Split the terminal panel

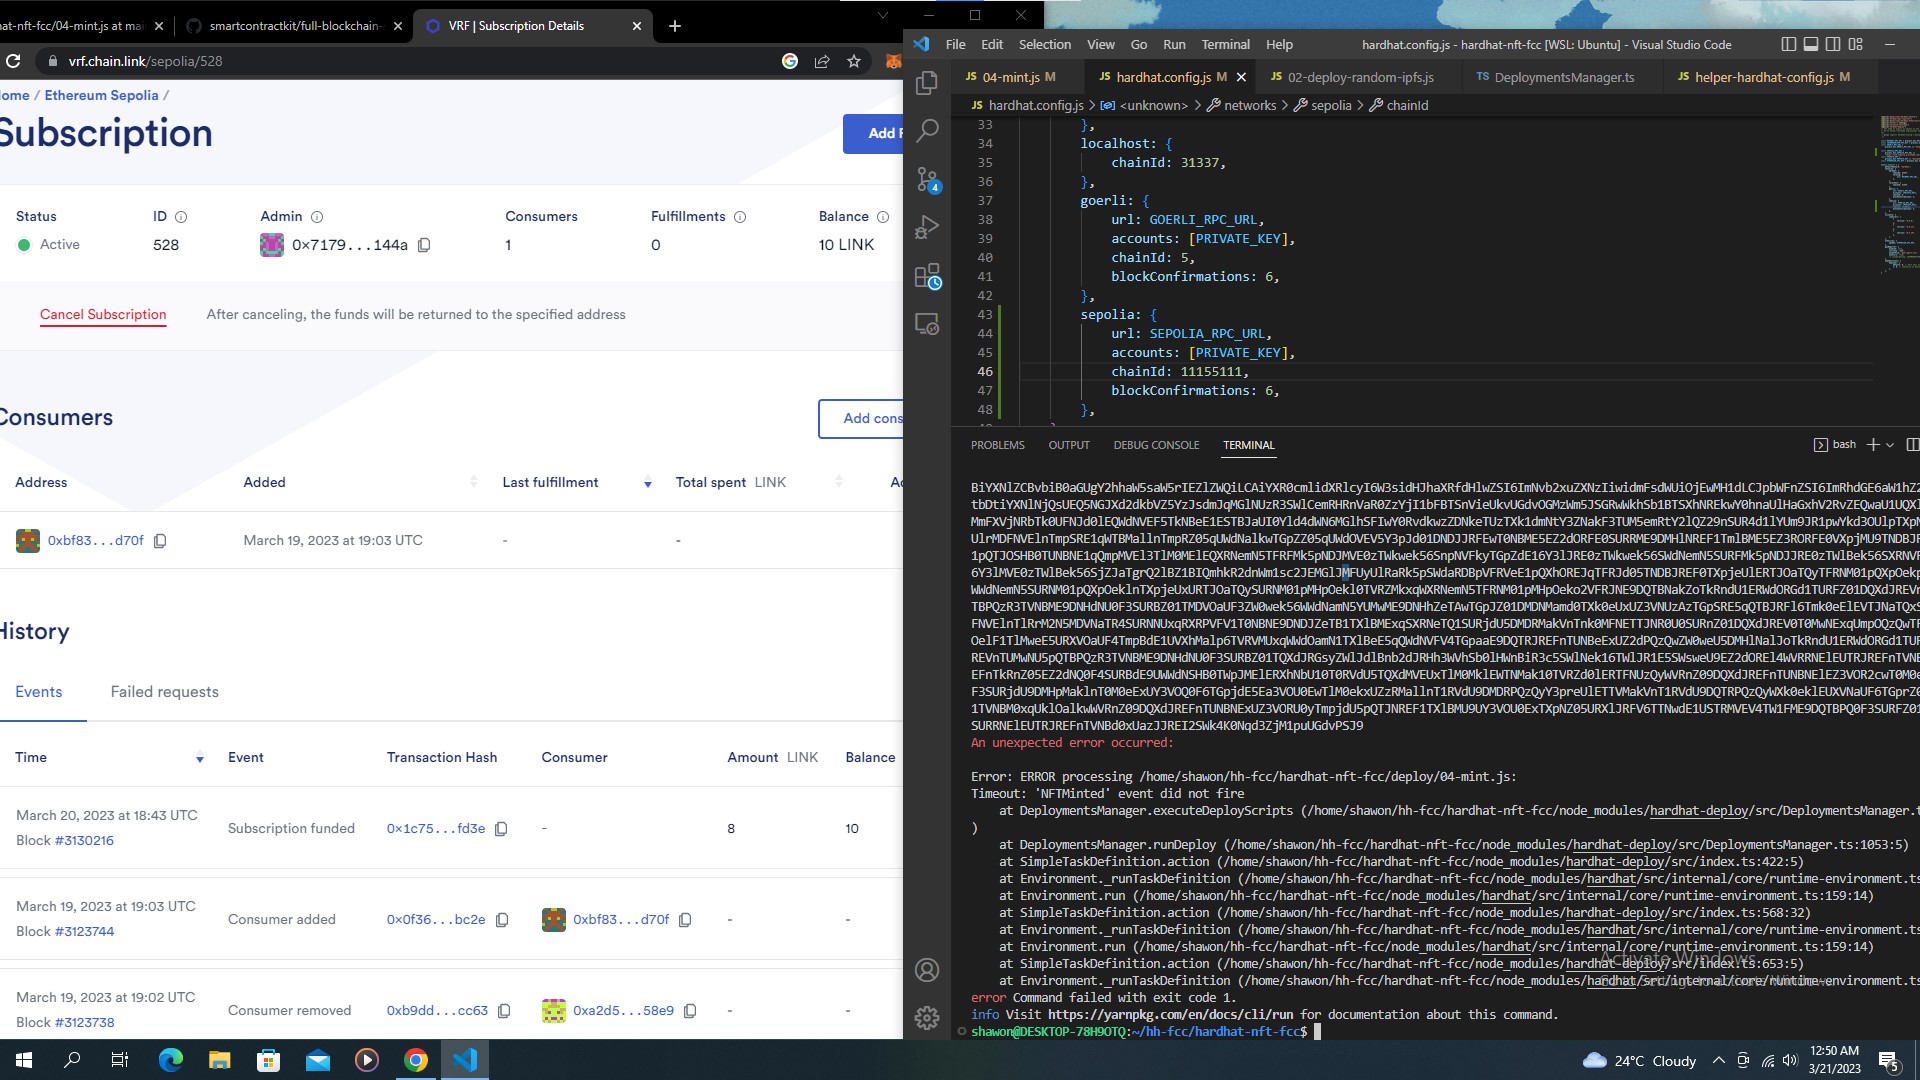click(1912, 445)
